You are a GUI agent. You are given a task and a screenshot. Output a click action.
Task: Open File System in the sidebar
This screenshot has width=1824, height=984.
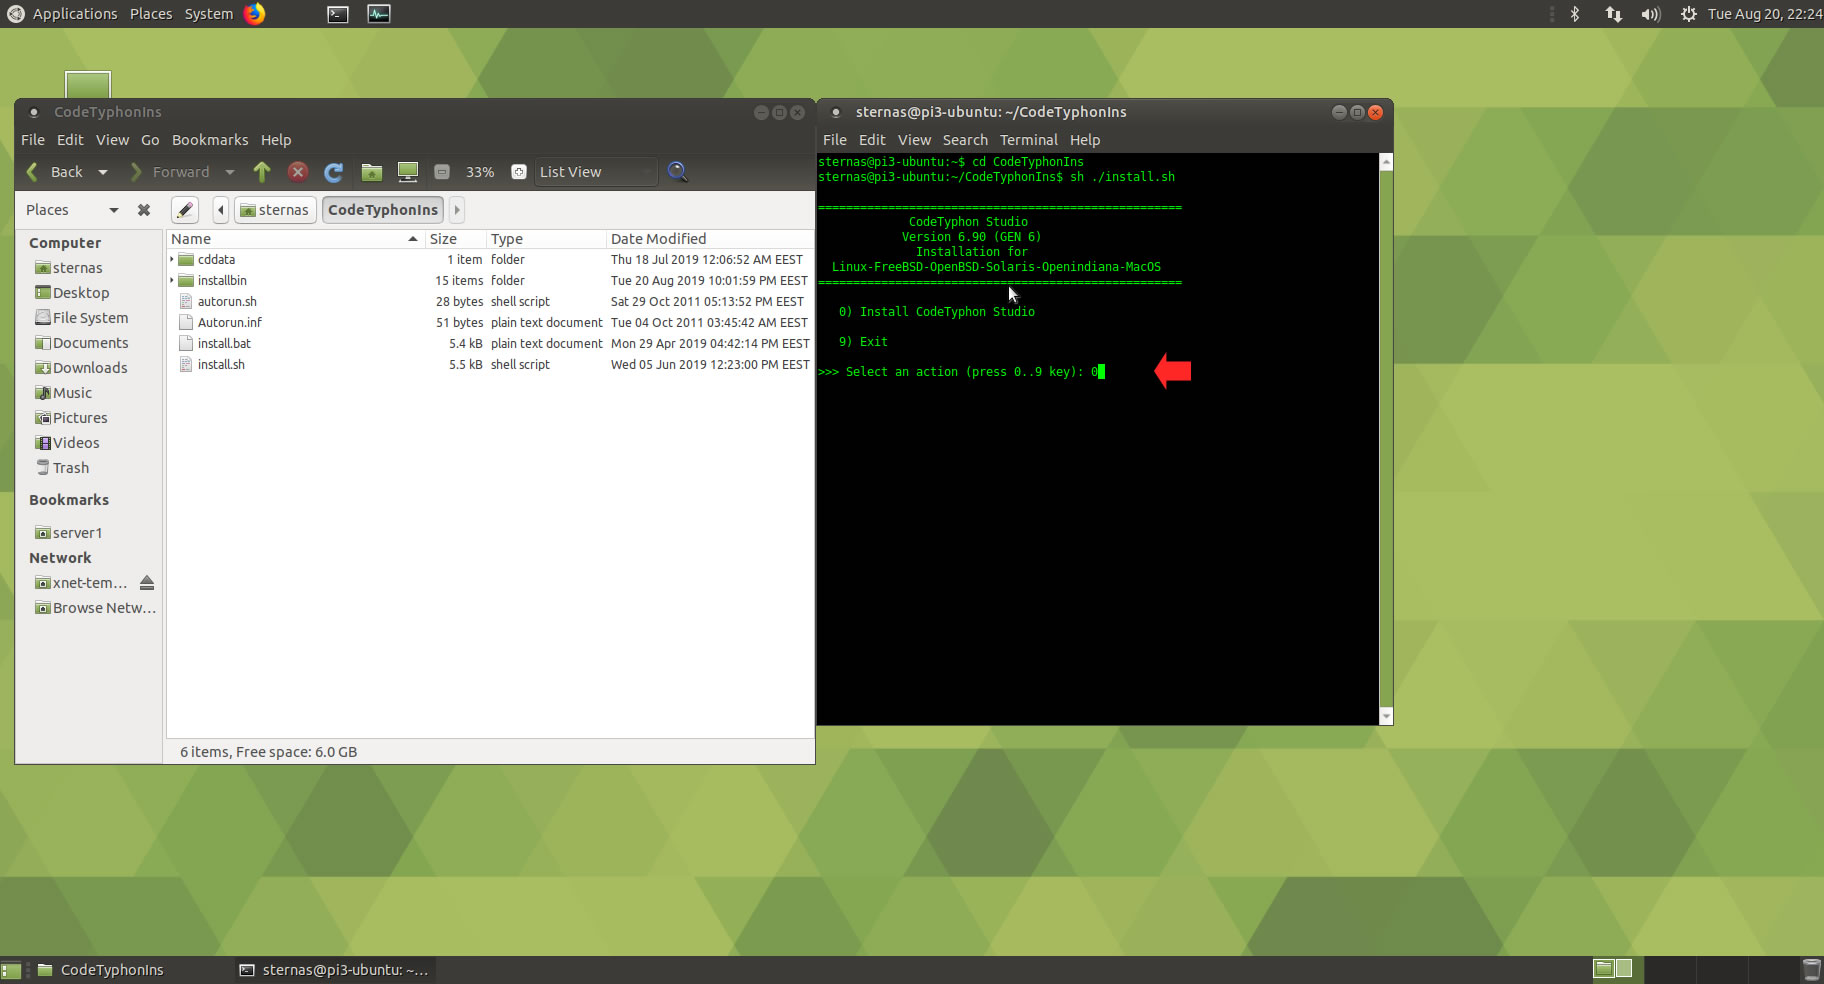[x=90, y=318]
